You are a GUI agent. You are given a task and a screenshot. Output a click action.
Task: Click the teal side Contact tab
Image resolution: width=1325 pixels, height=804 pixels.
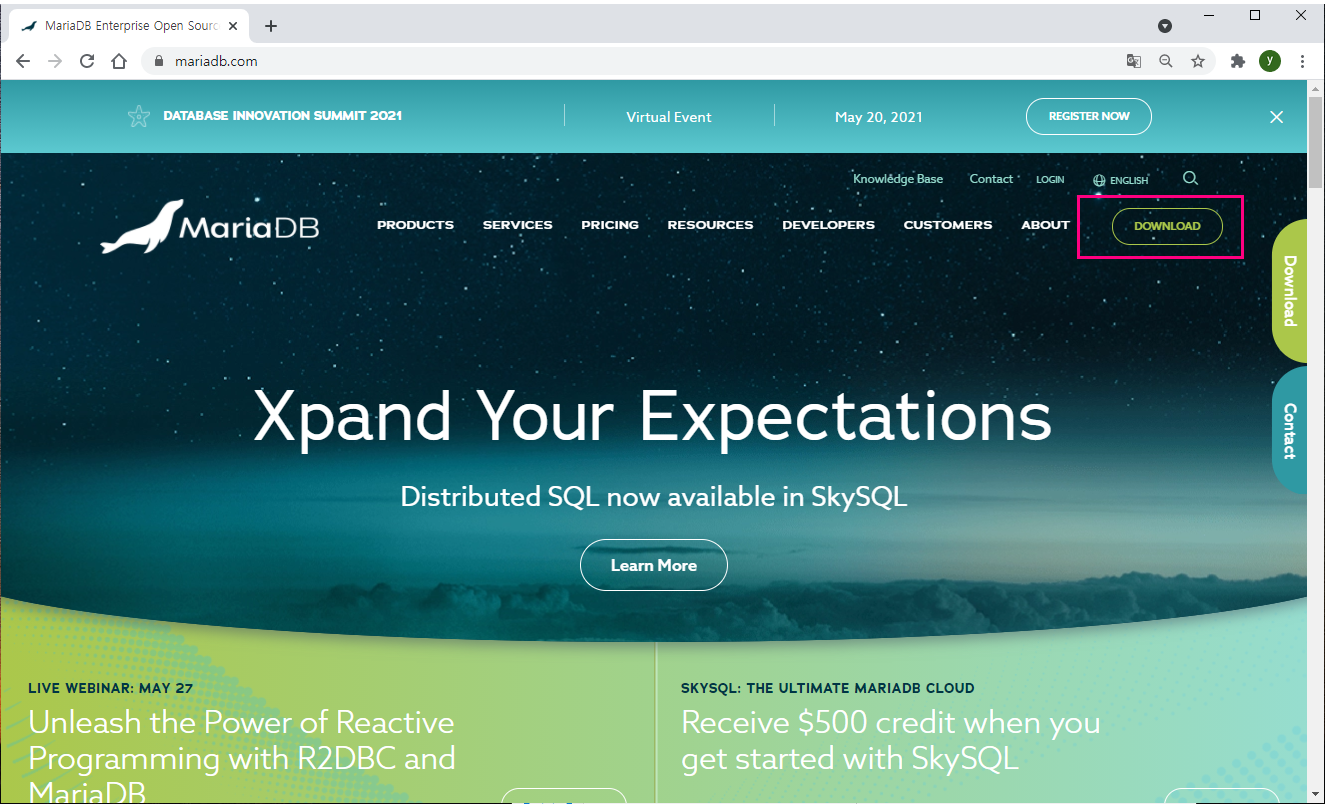1290,430
